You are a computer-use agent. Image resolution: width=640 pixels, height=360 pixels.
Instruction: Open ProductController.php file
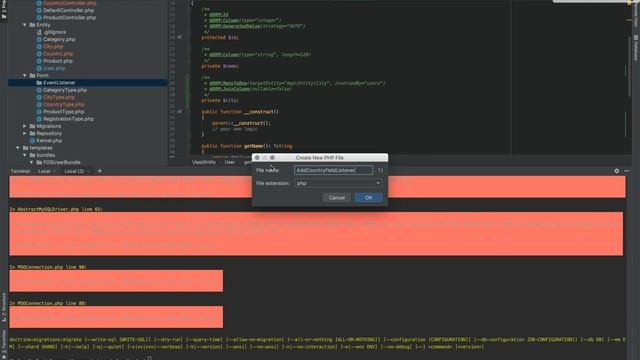pos(70,18)
